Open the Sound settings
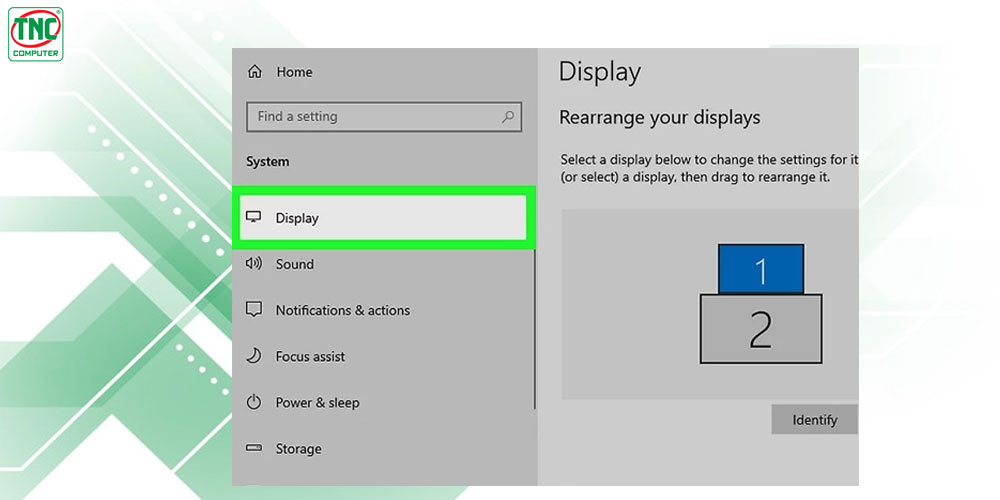The width and height of the screenshot is (1000, 500). tap(383, 264)
